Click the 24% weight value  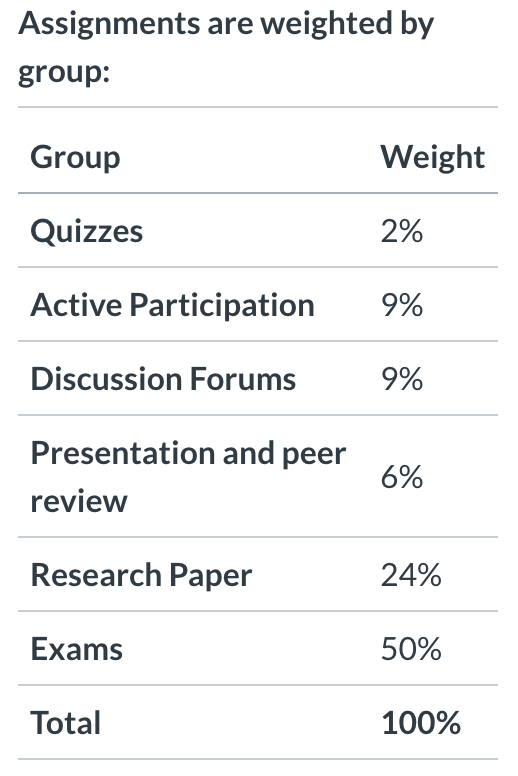[411, 575]
